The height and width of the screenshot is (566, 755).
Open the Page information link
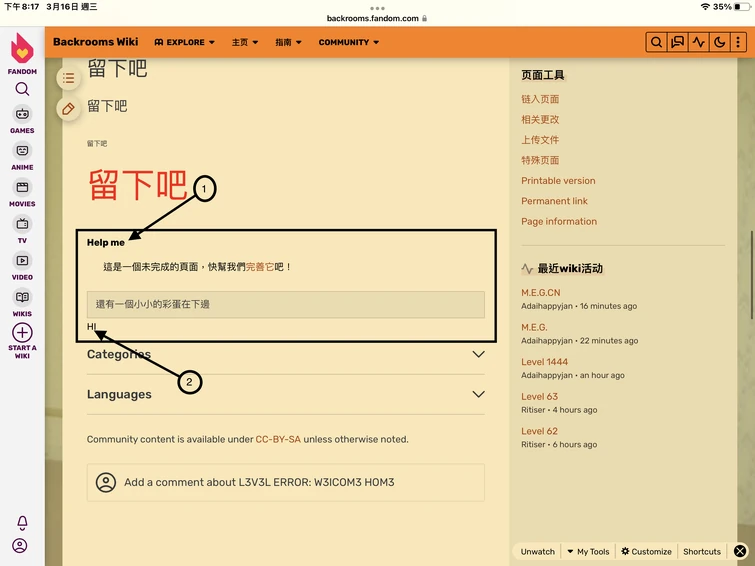coord(559,222)
